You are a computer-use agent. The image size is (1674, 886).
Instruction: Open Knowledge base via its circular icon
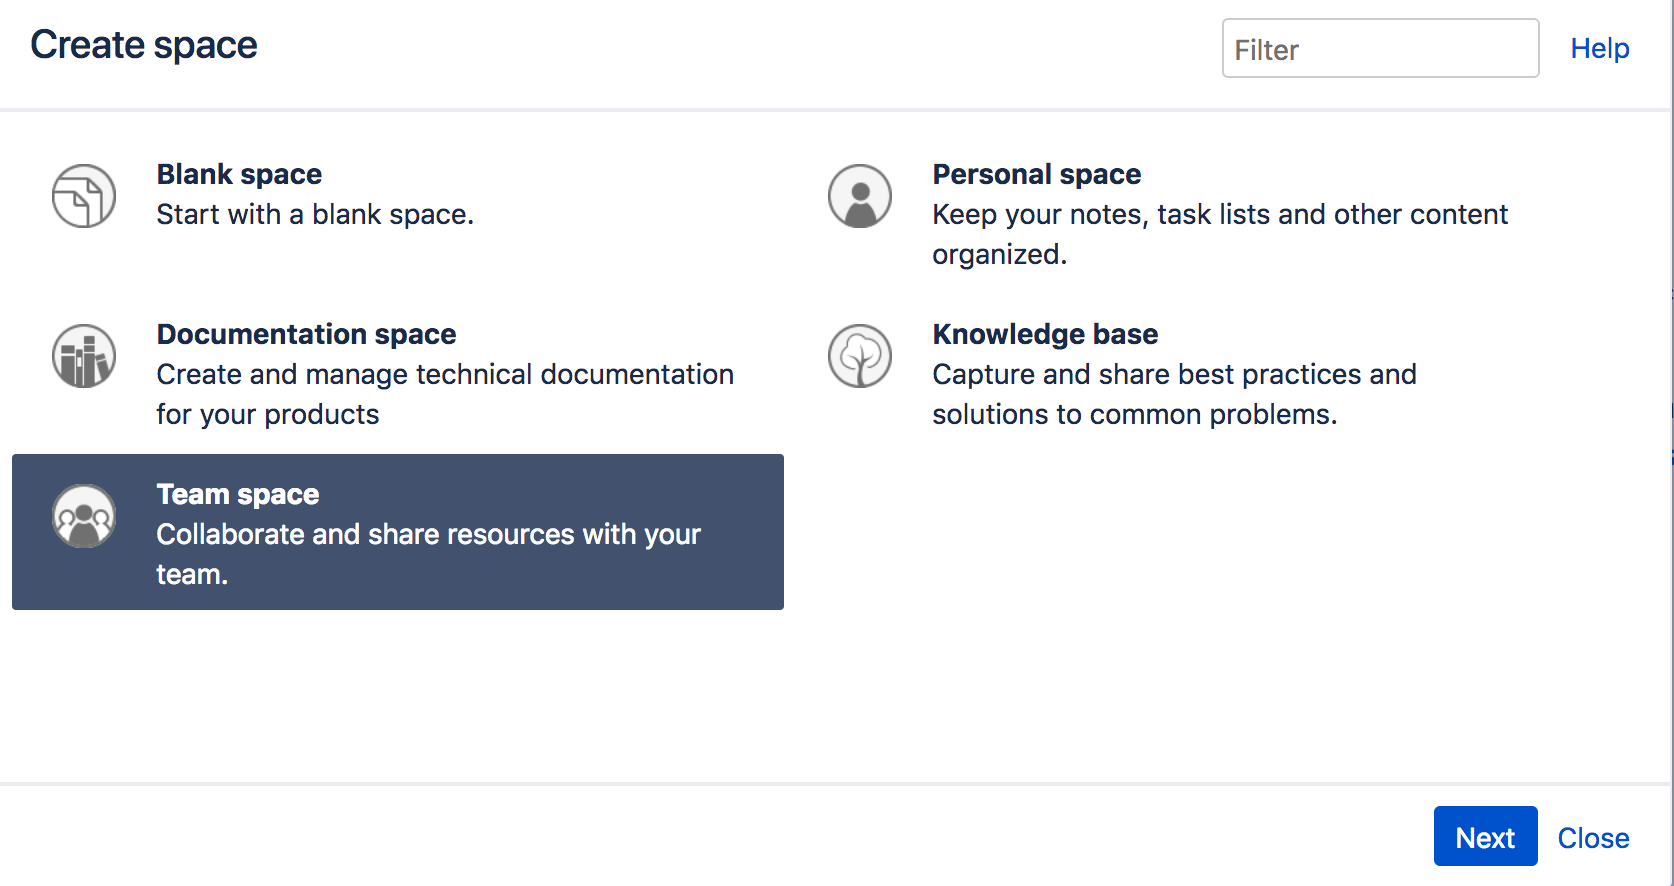coord(860,356)
